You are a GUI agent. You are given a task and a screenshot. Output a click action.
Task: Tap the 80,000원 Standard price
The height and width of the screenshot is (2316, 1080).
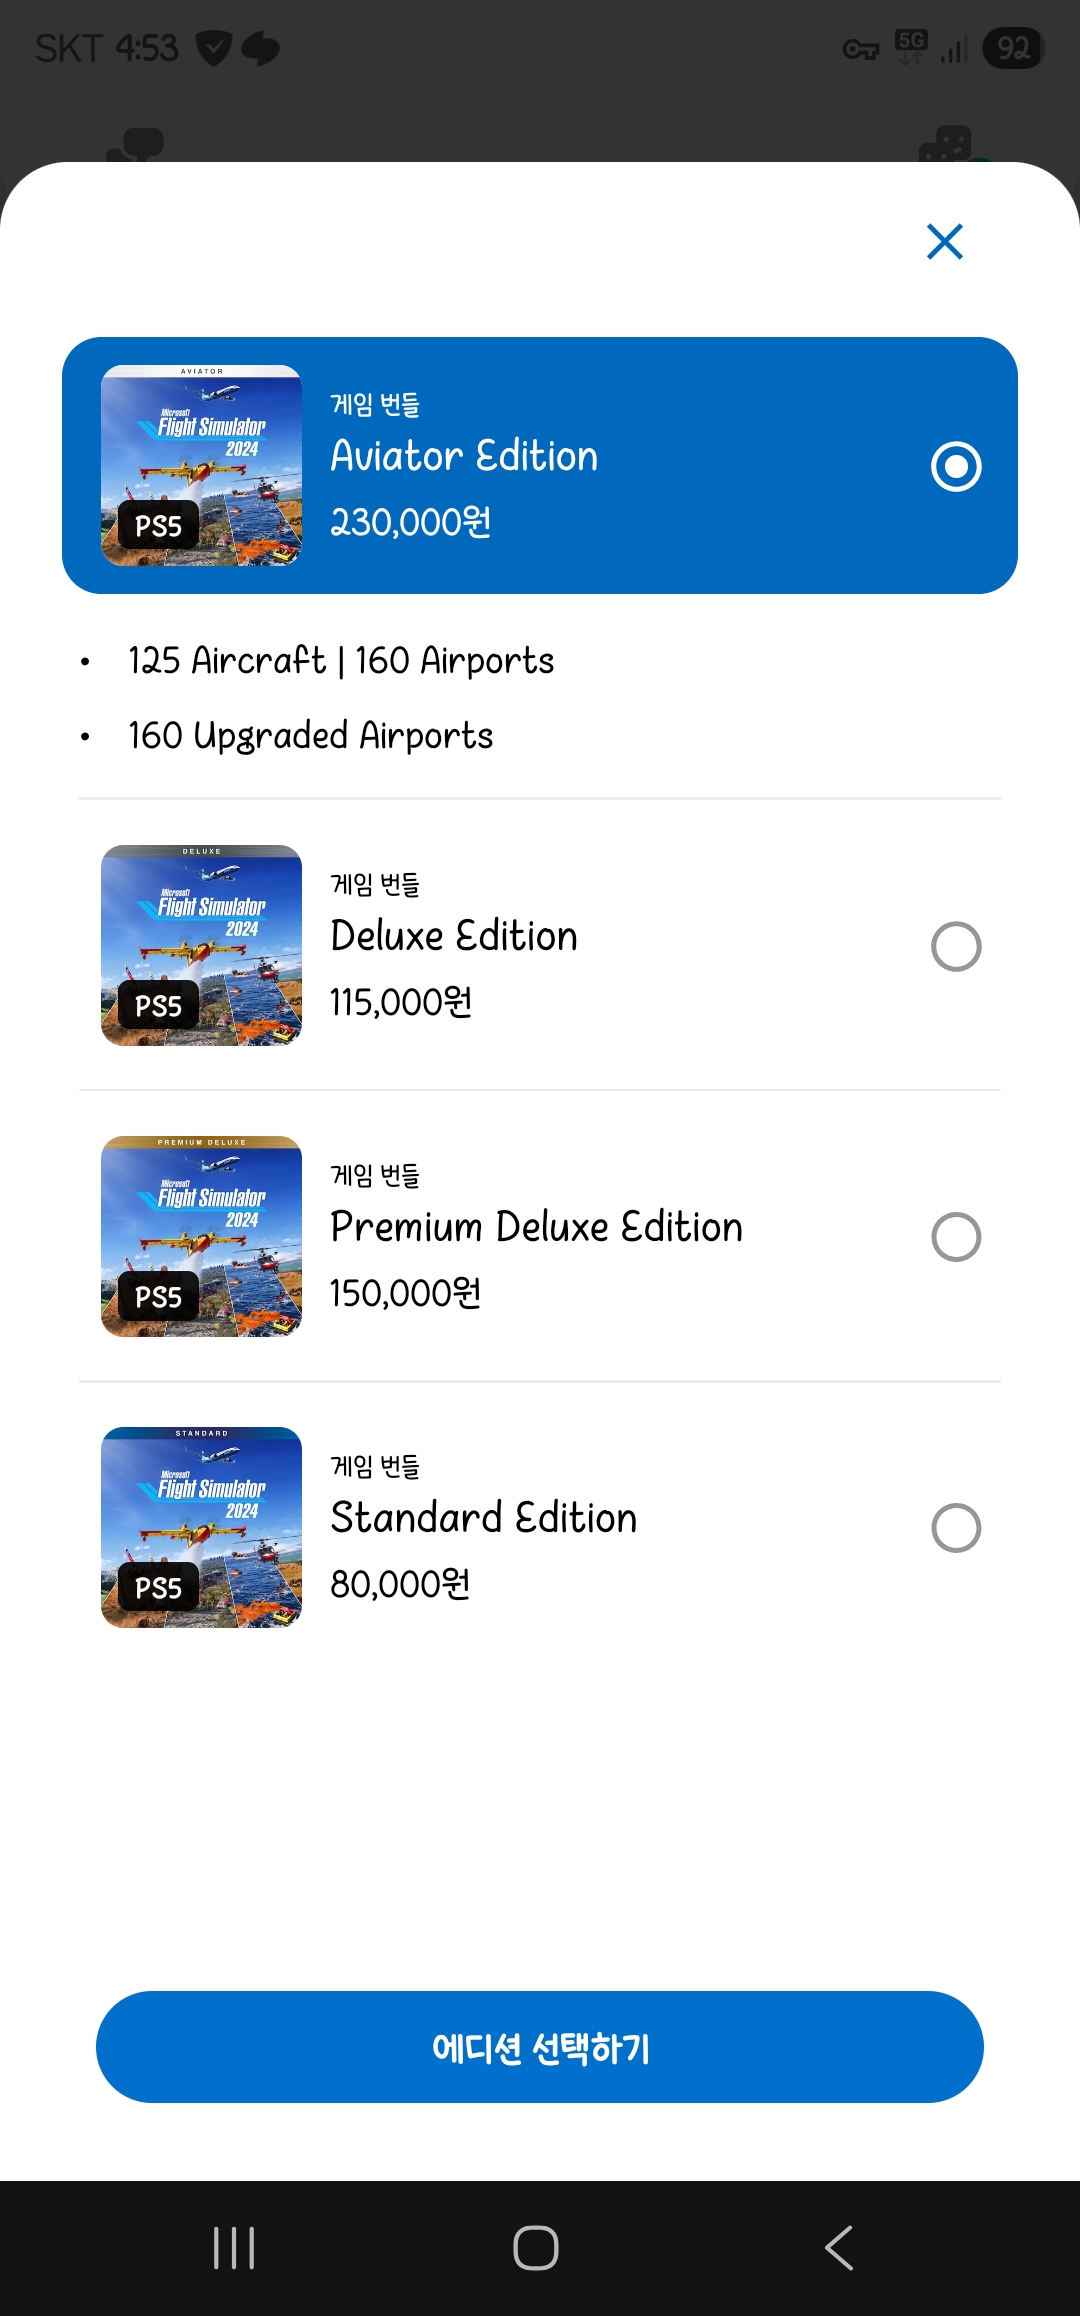pos(400,1585)
